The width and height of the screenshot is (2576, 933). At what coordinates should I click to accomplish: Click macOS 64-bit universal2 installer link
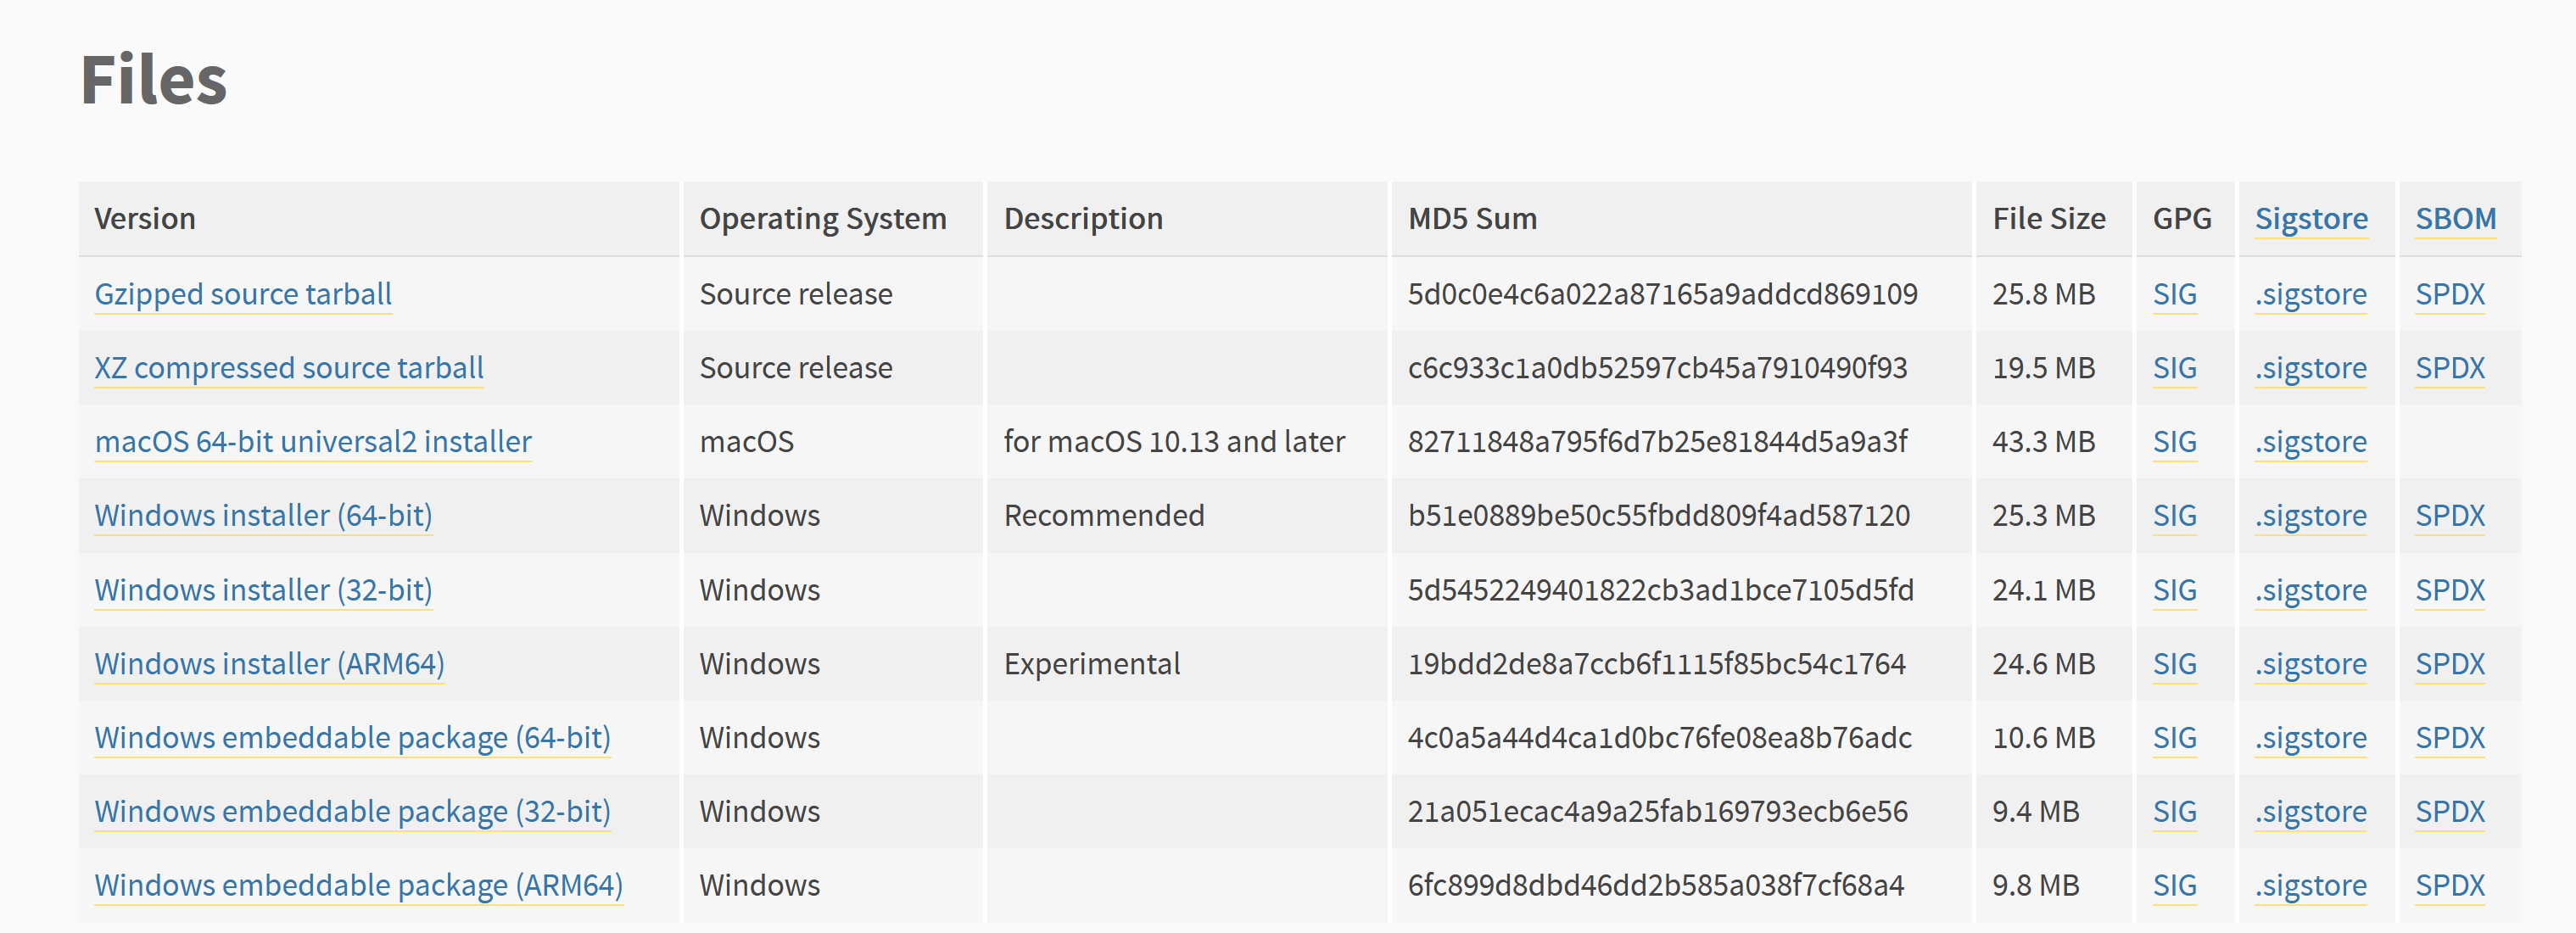(313, 441)
